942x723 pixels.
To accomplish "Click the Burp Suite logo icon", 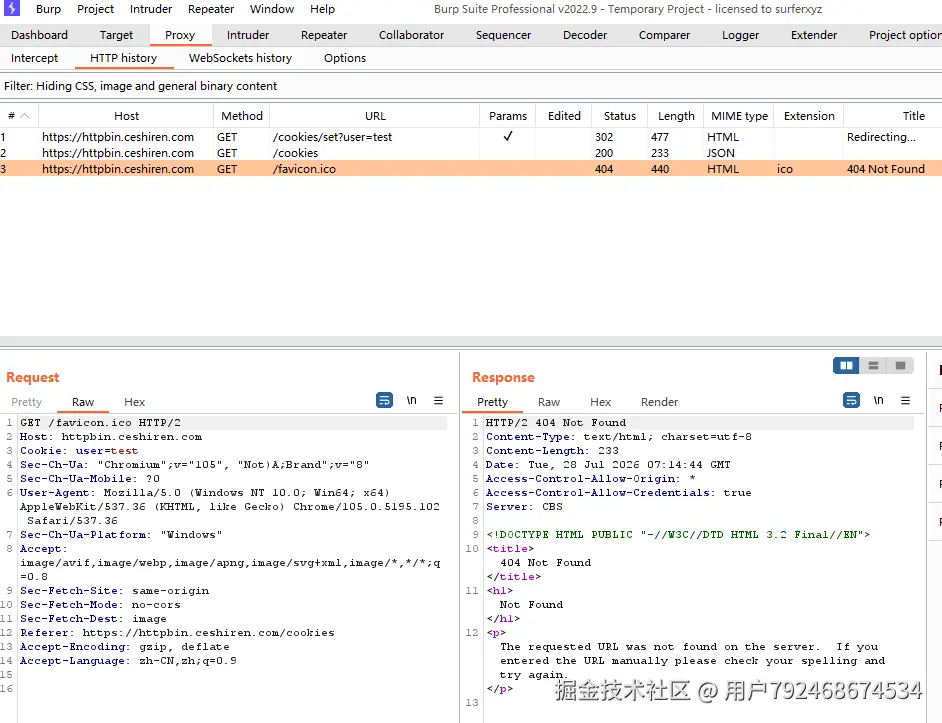I will (11, 8).
